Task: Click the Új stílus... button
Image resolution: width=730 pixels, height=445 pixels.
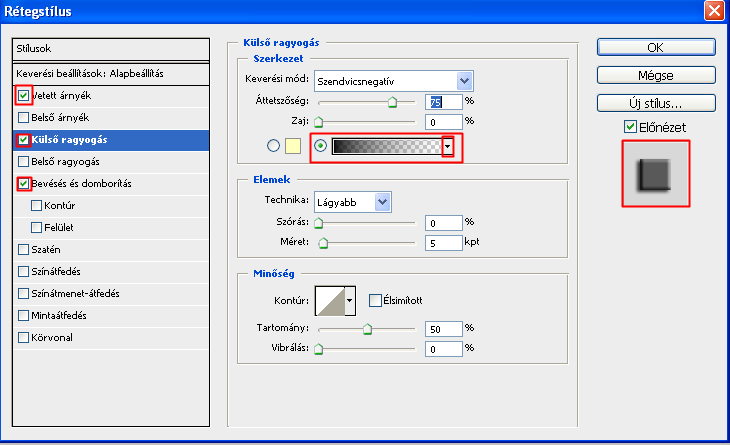Action: [x=656, y=103]
